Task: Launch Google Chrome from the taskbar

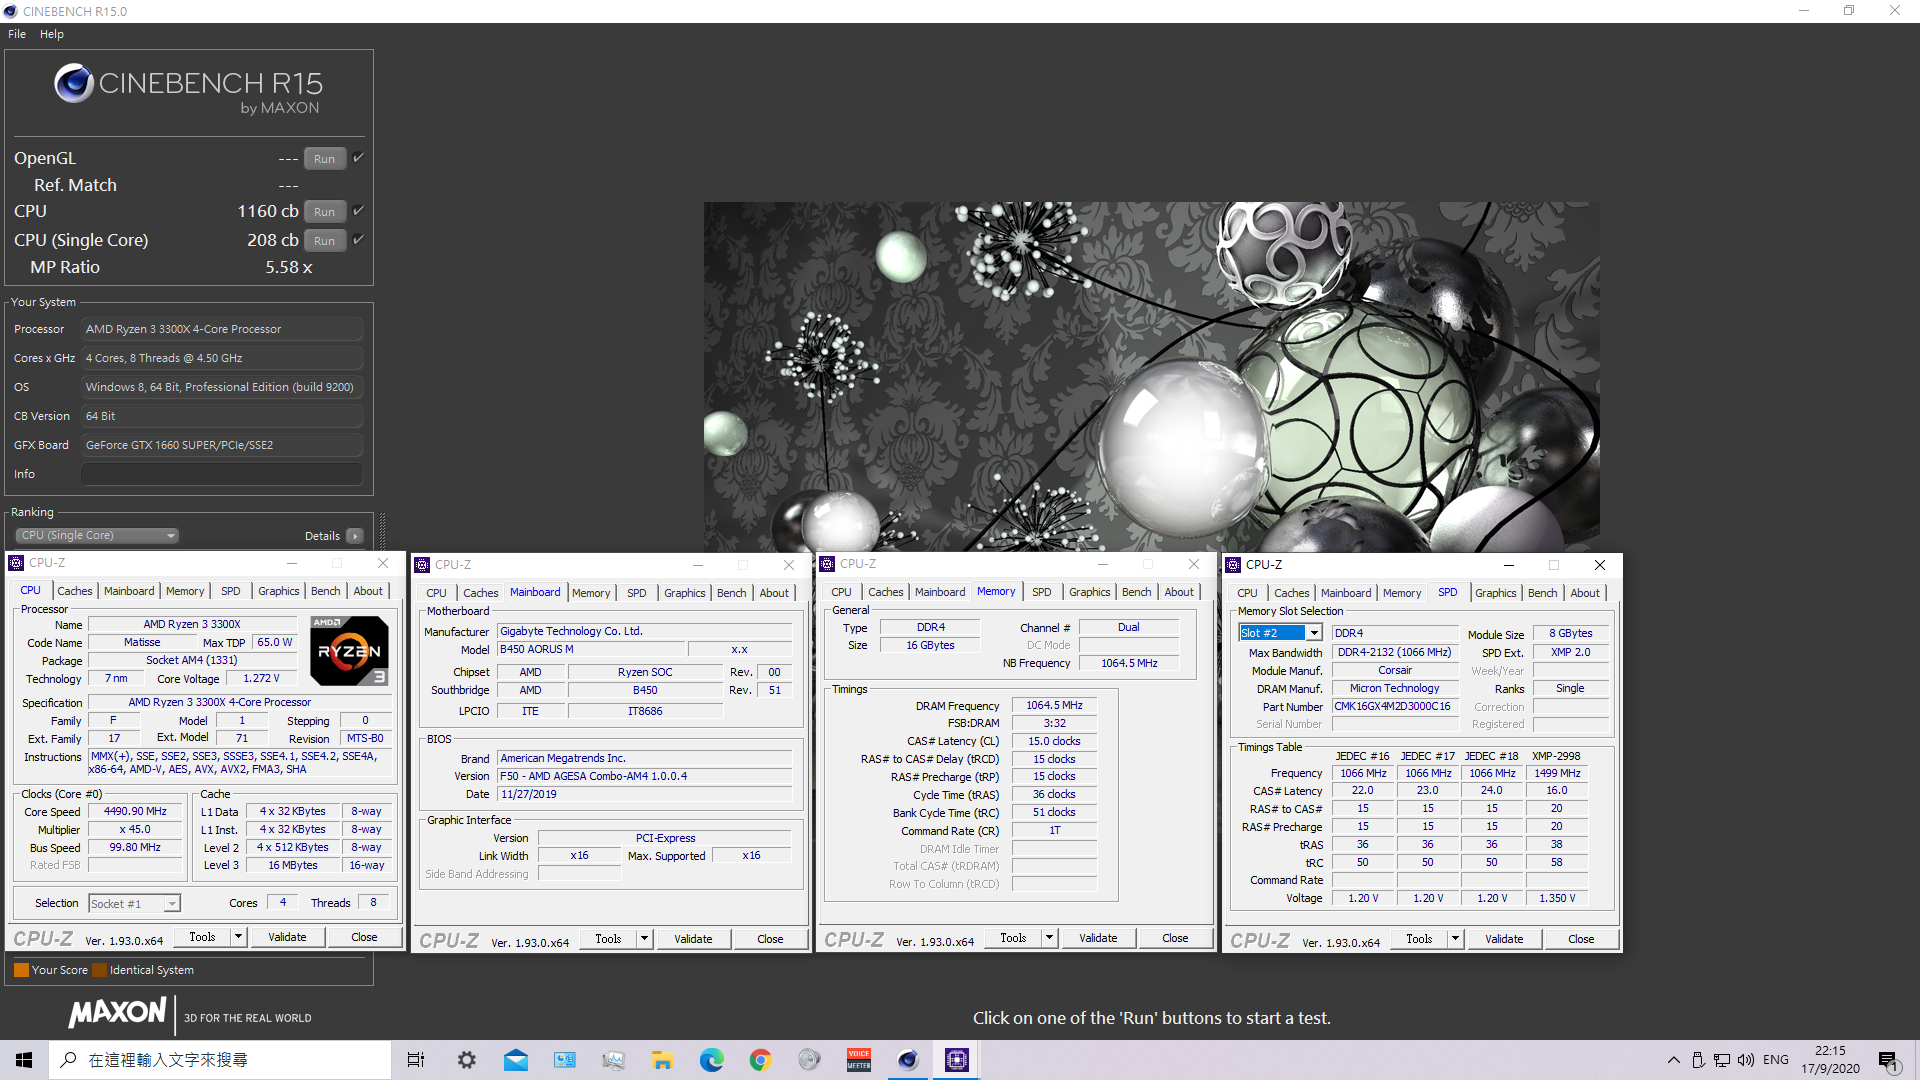Action: click(760, 1060)
